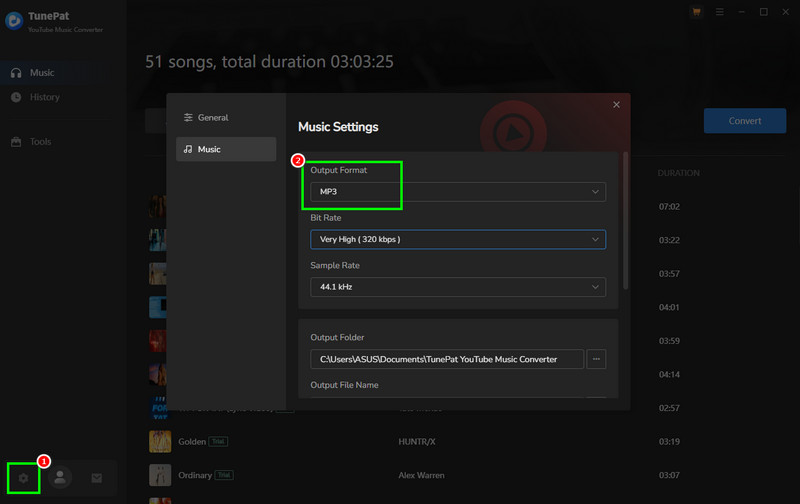800x504 pixels.
Task: Click the DURATION column header
Action: pos(679,173)
